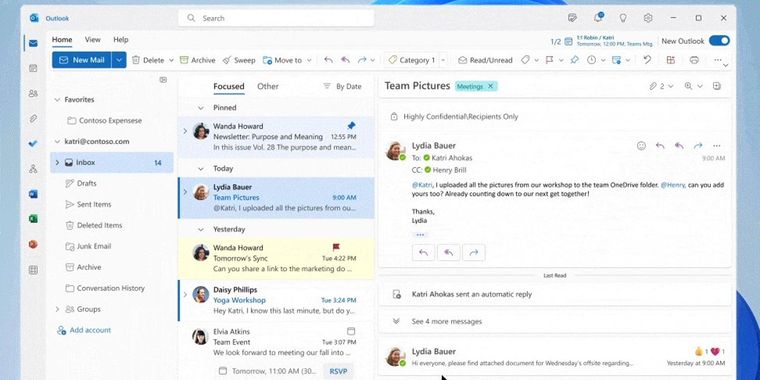Screen dimensions: 760x380
Task: Click Add account link
Action: [84, 330]
